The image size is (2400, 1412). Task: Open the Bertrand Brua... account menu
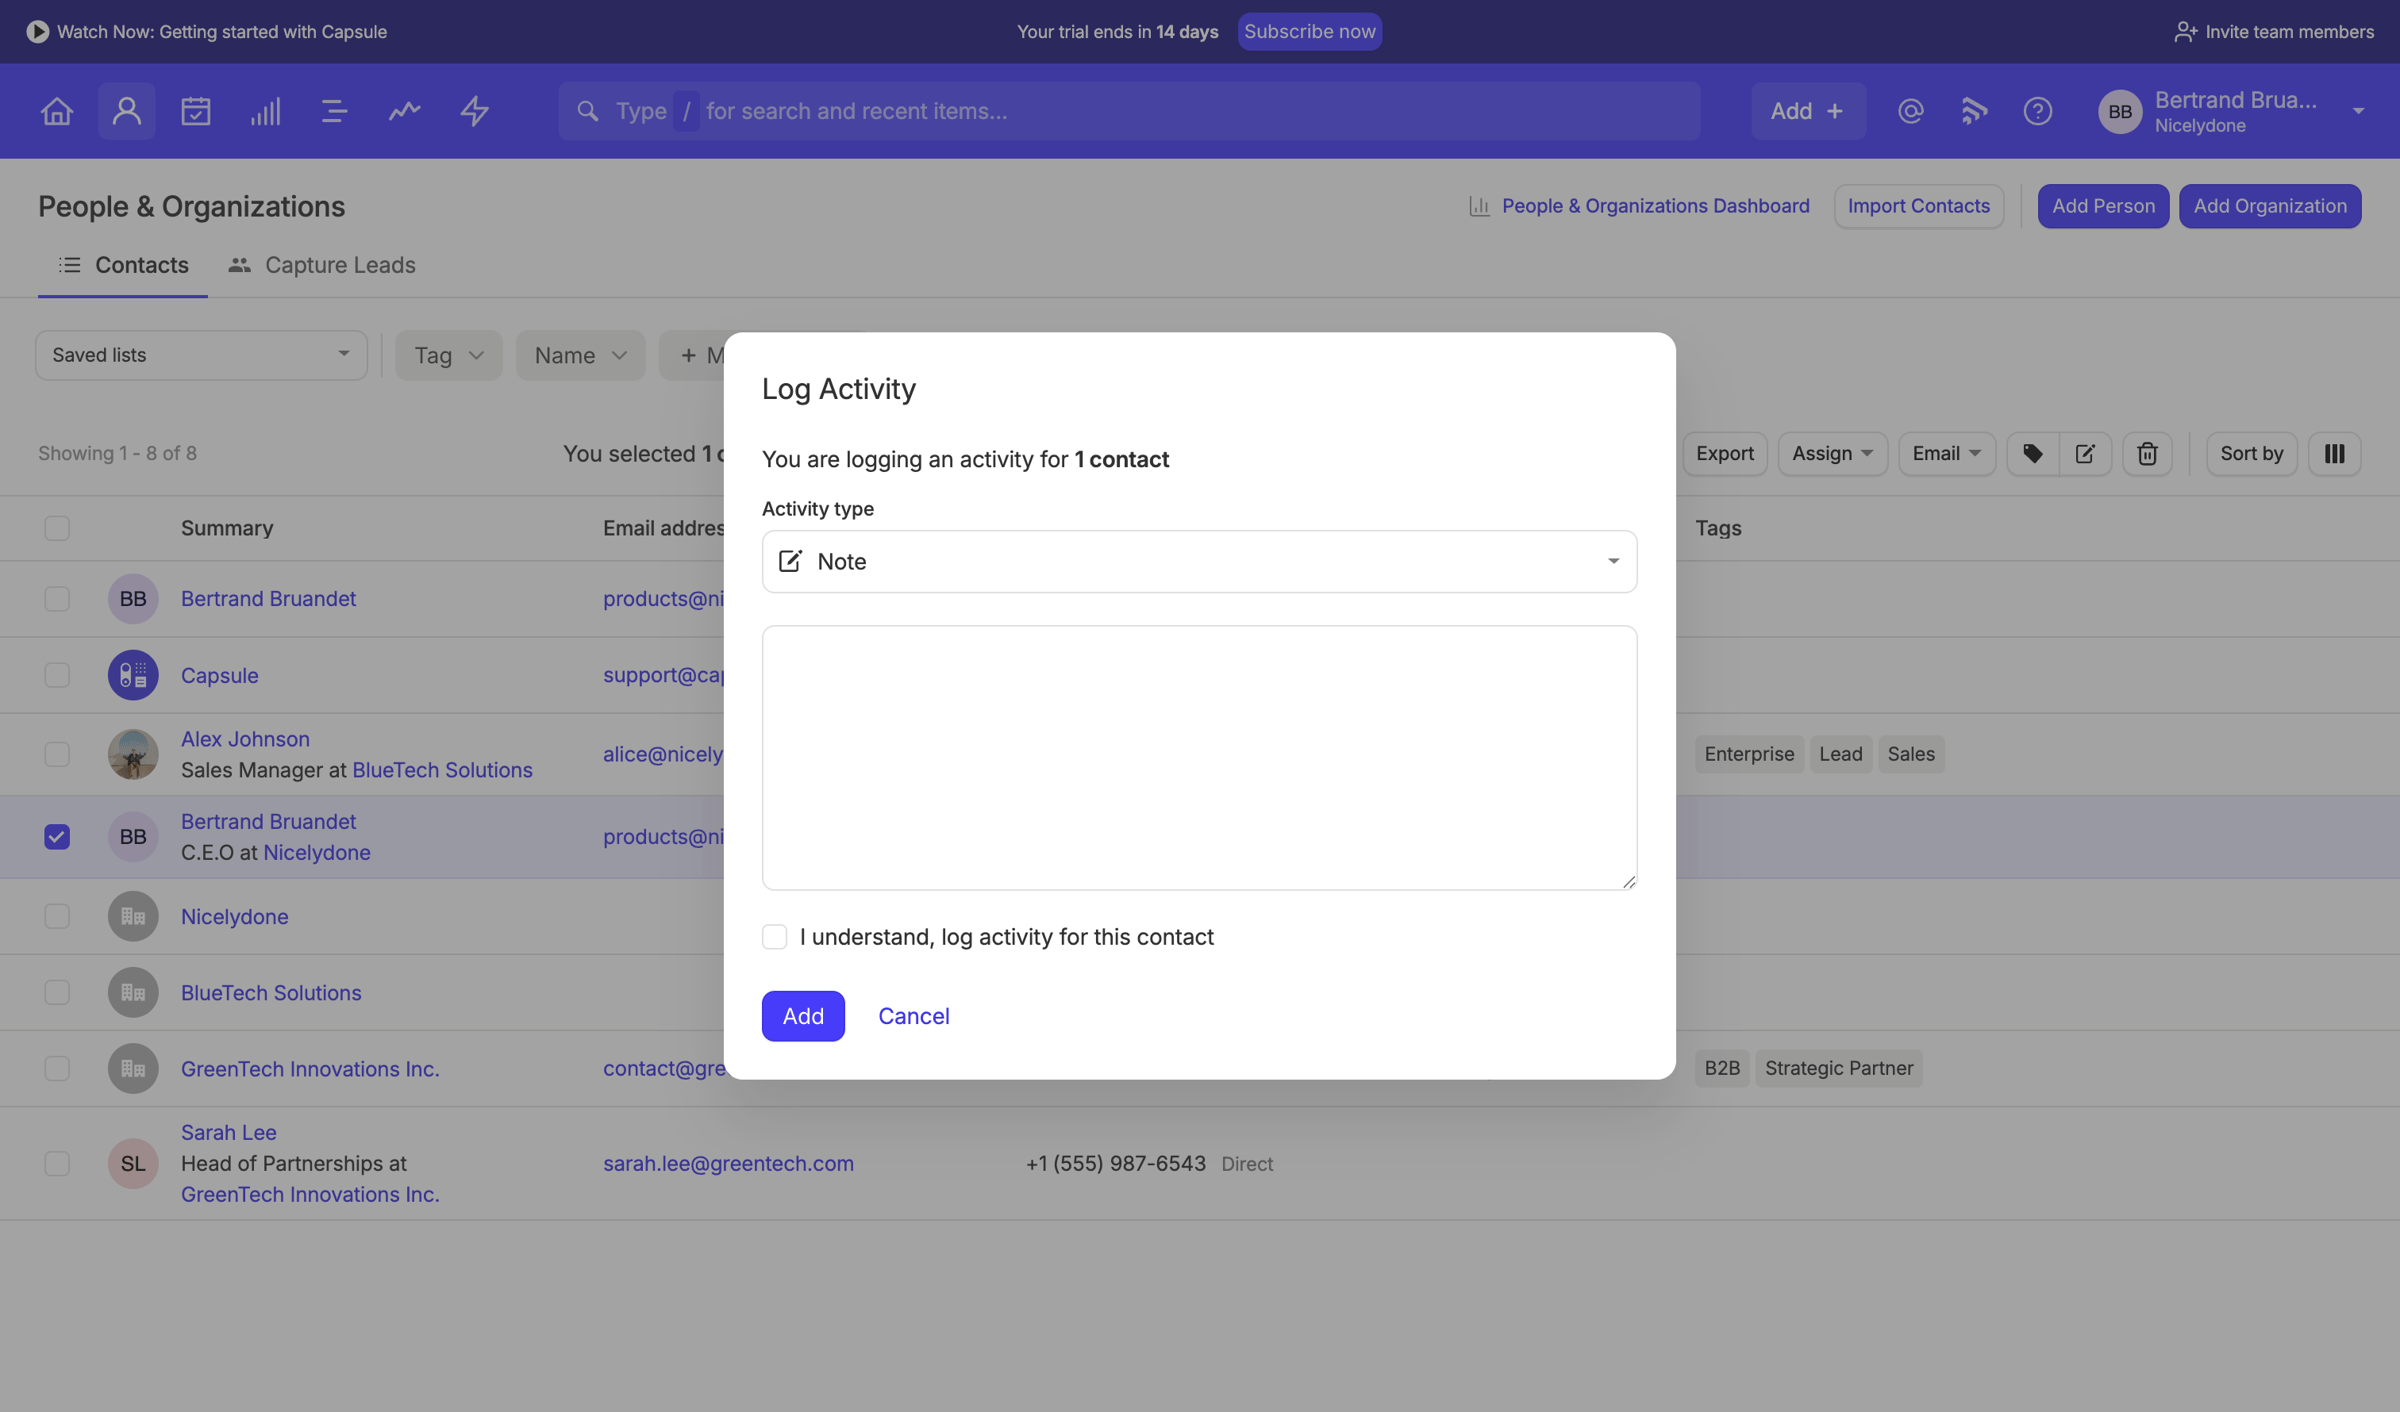[2232, 111]
